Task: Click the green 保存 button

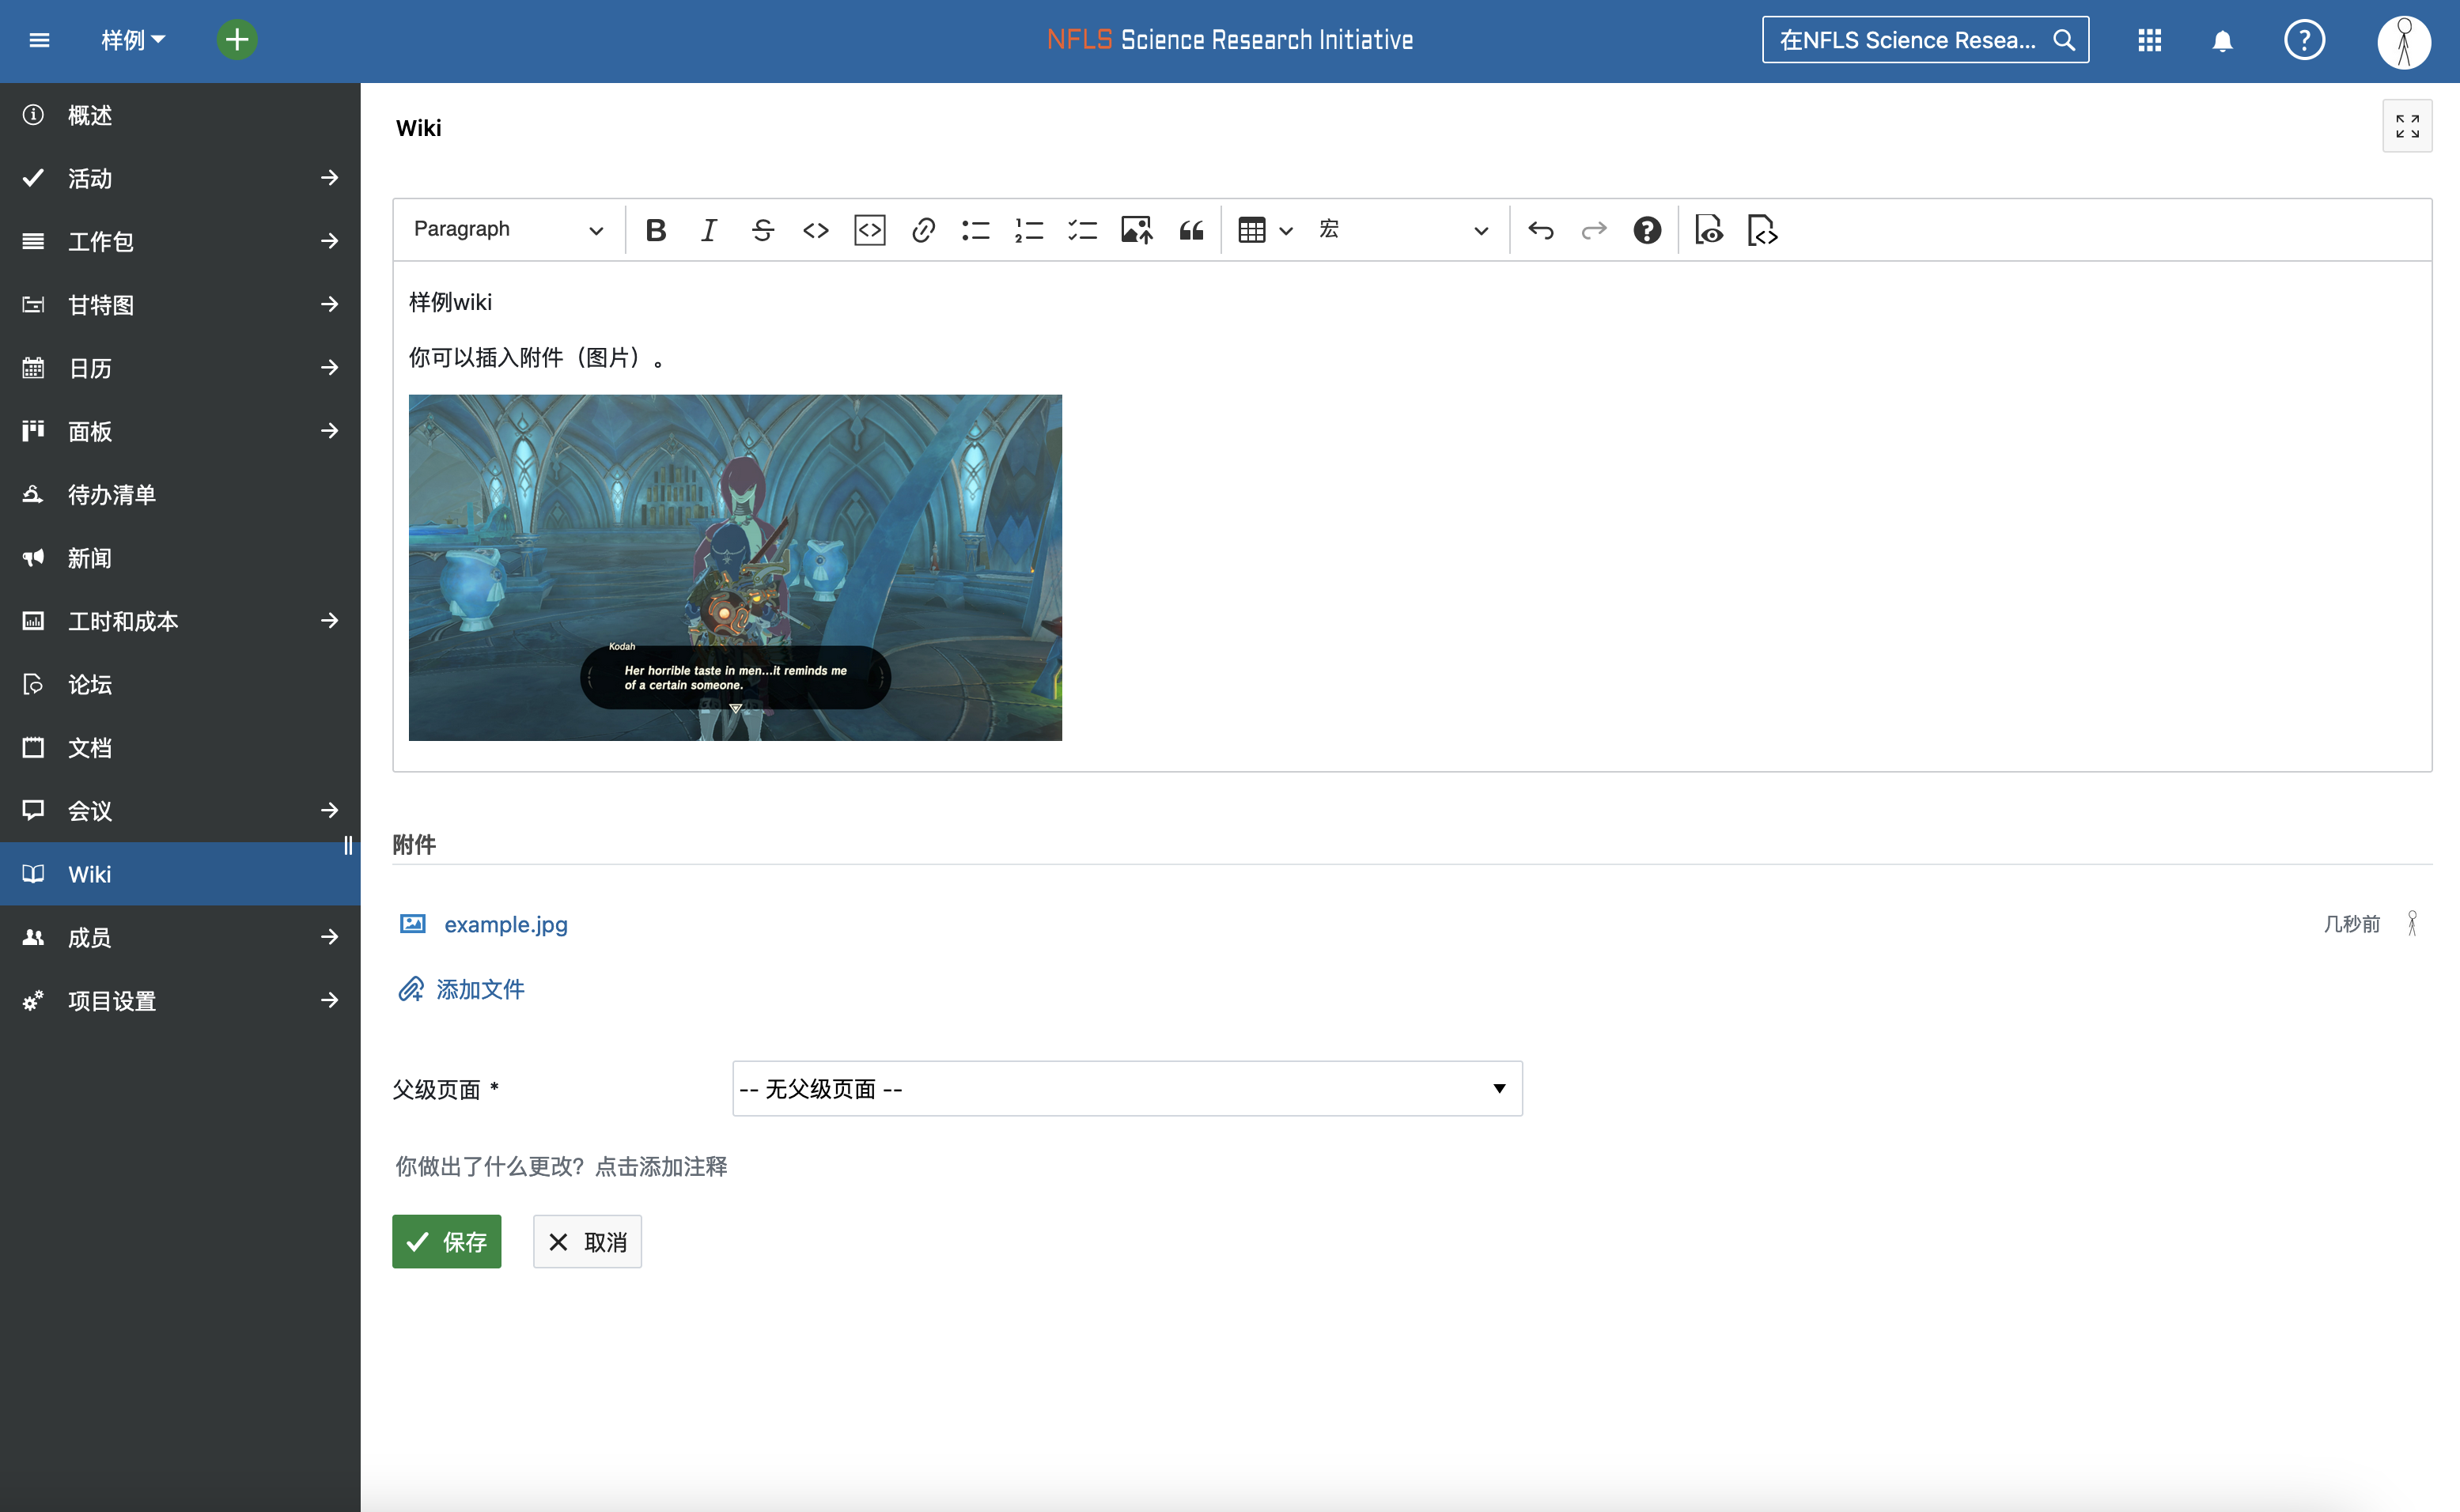Action: pyautogui.click(x=446, y=1241)
